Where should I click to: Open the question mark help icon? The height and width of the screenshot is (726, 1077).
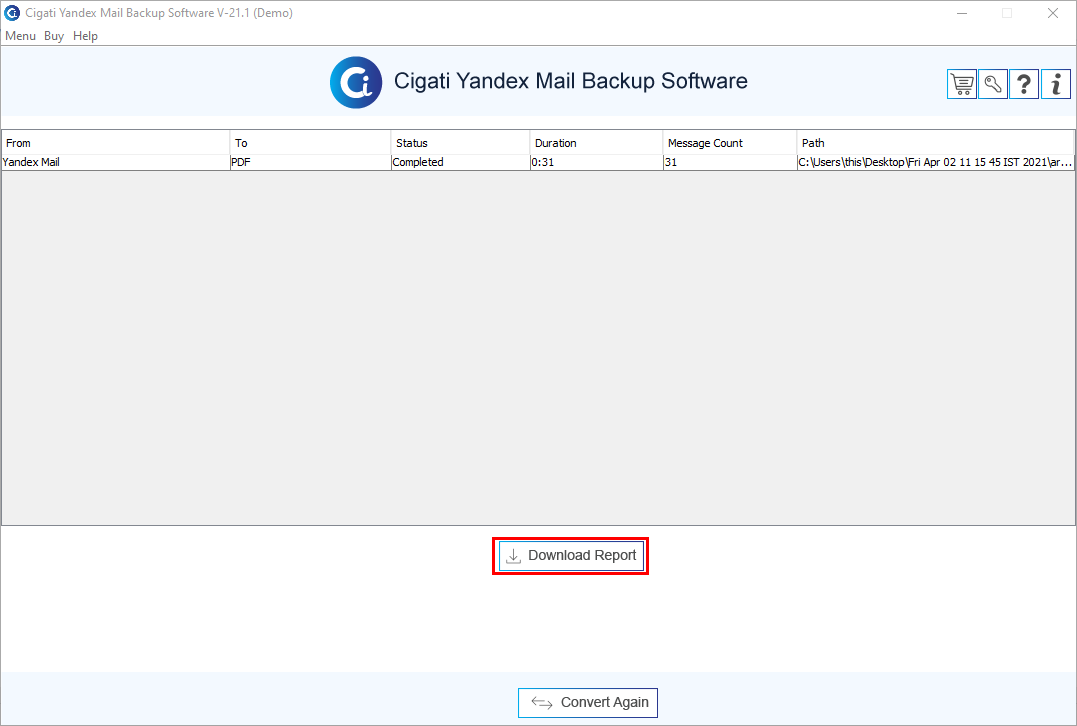[1024, 84]
